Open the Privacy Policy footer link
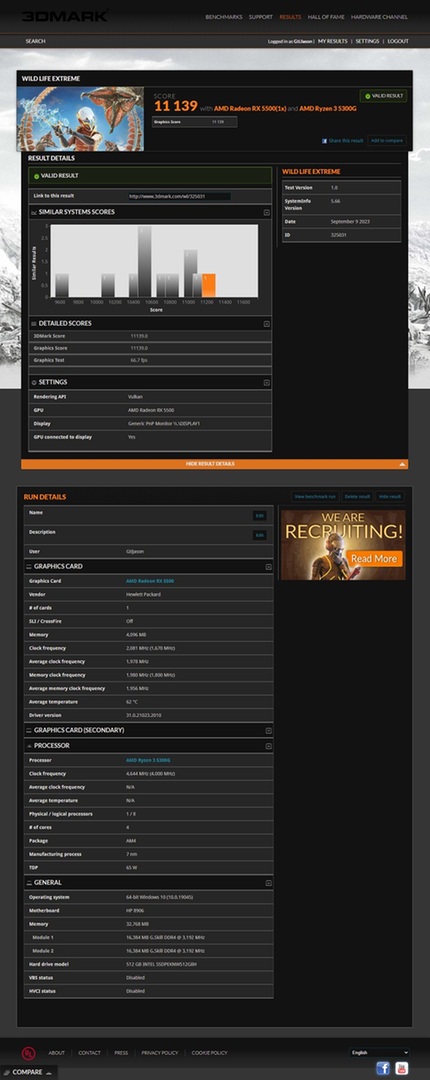 [160, 1053]
